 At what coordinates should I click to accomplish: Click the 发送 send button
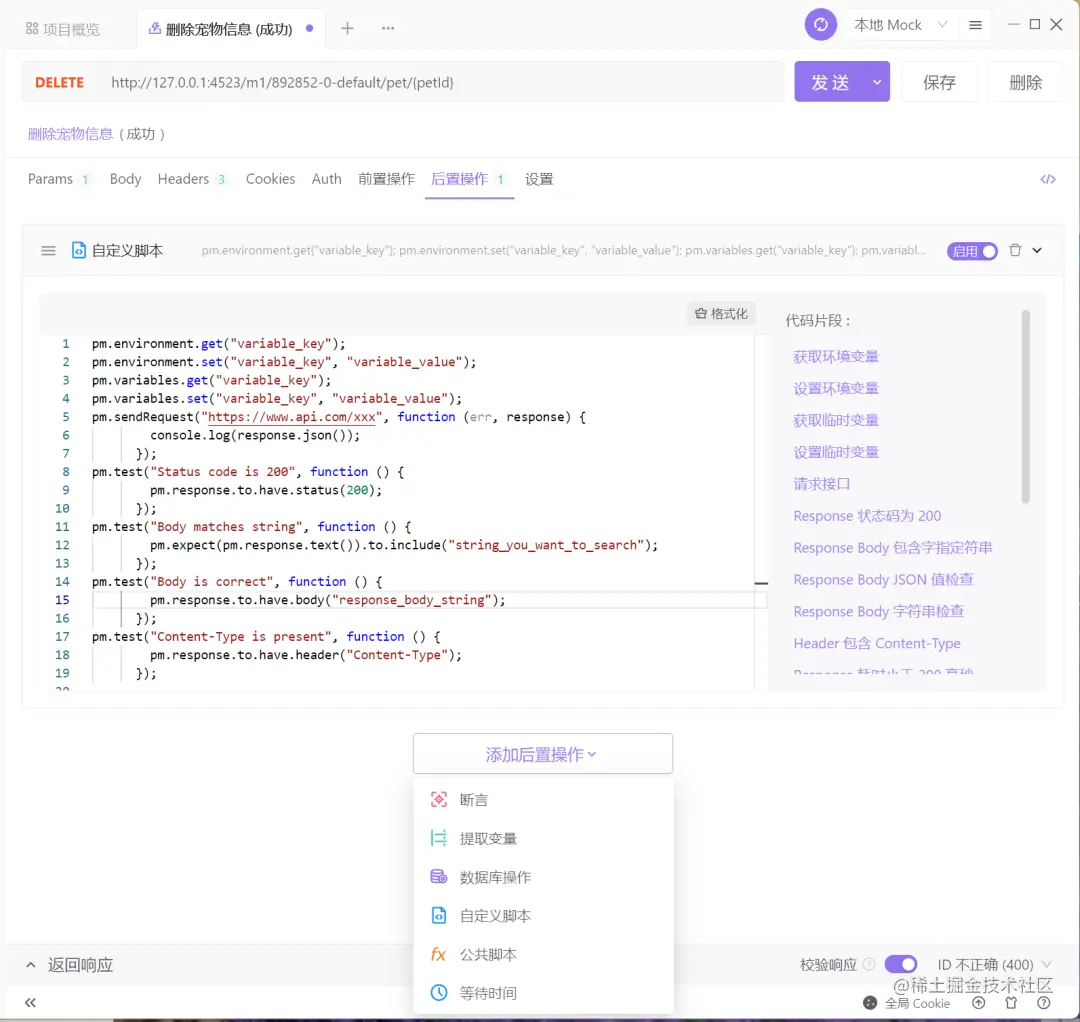click(830, 82)
